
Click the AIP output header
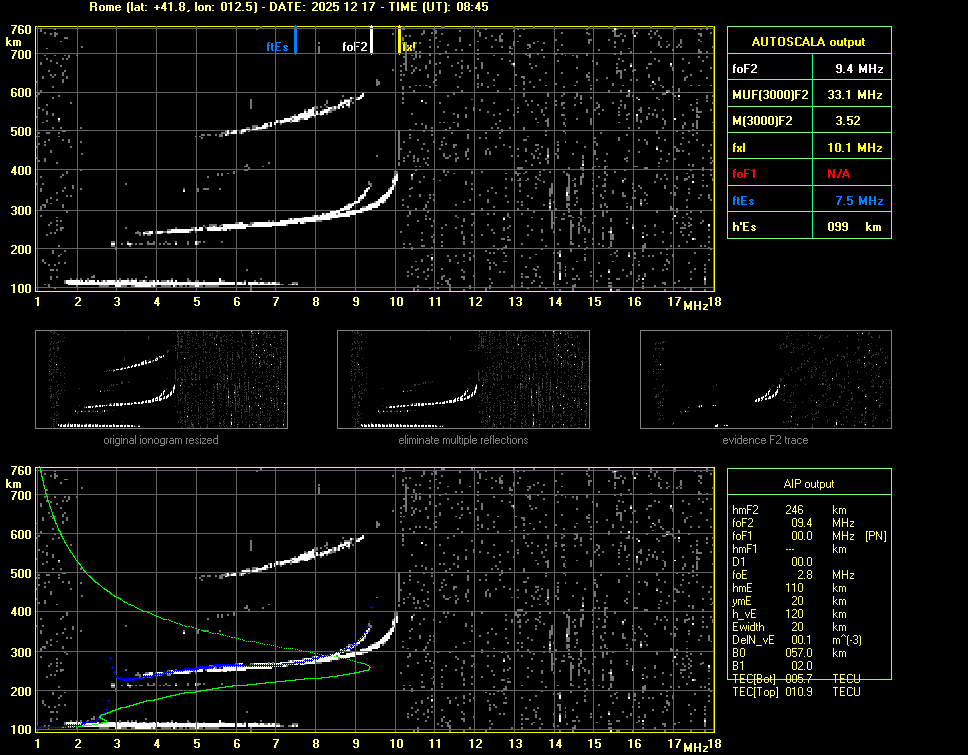click(x=808, y=484)
